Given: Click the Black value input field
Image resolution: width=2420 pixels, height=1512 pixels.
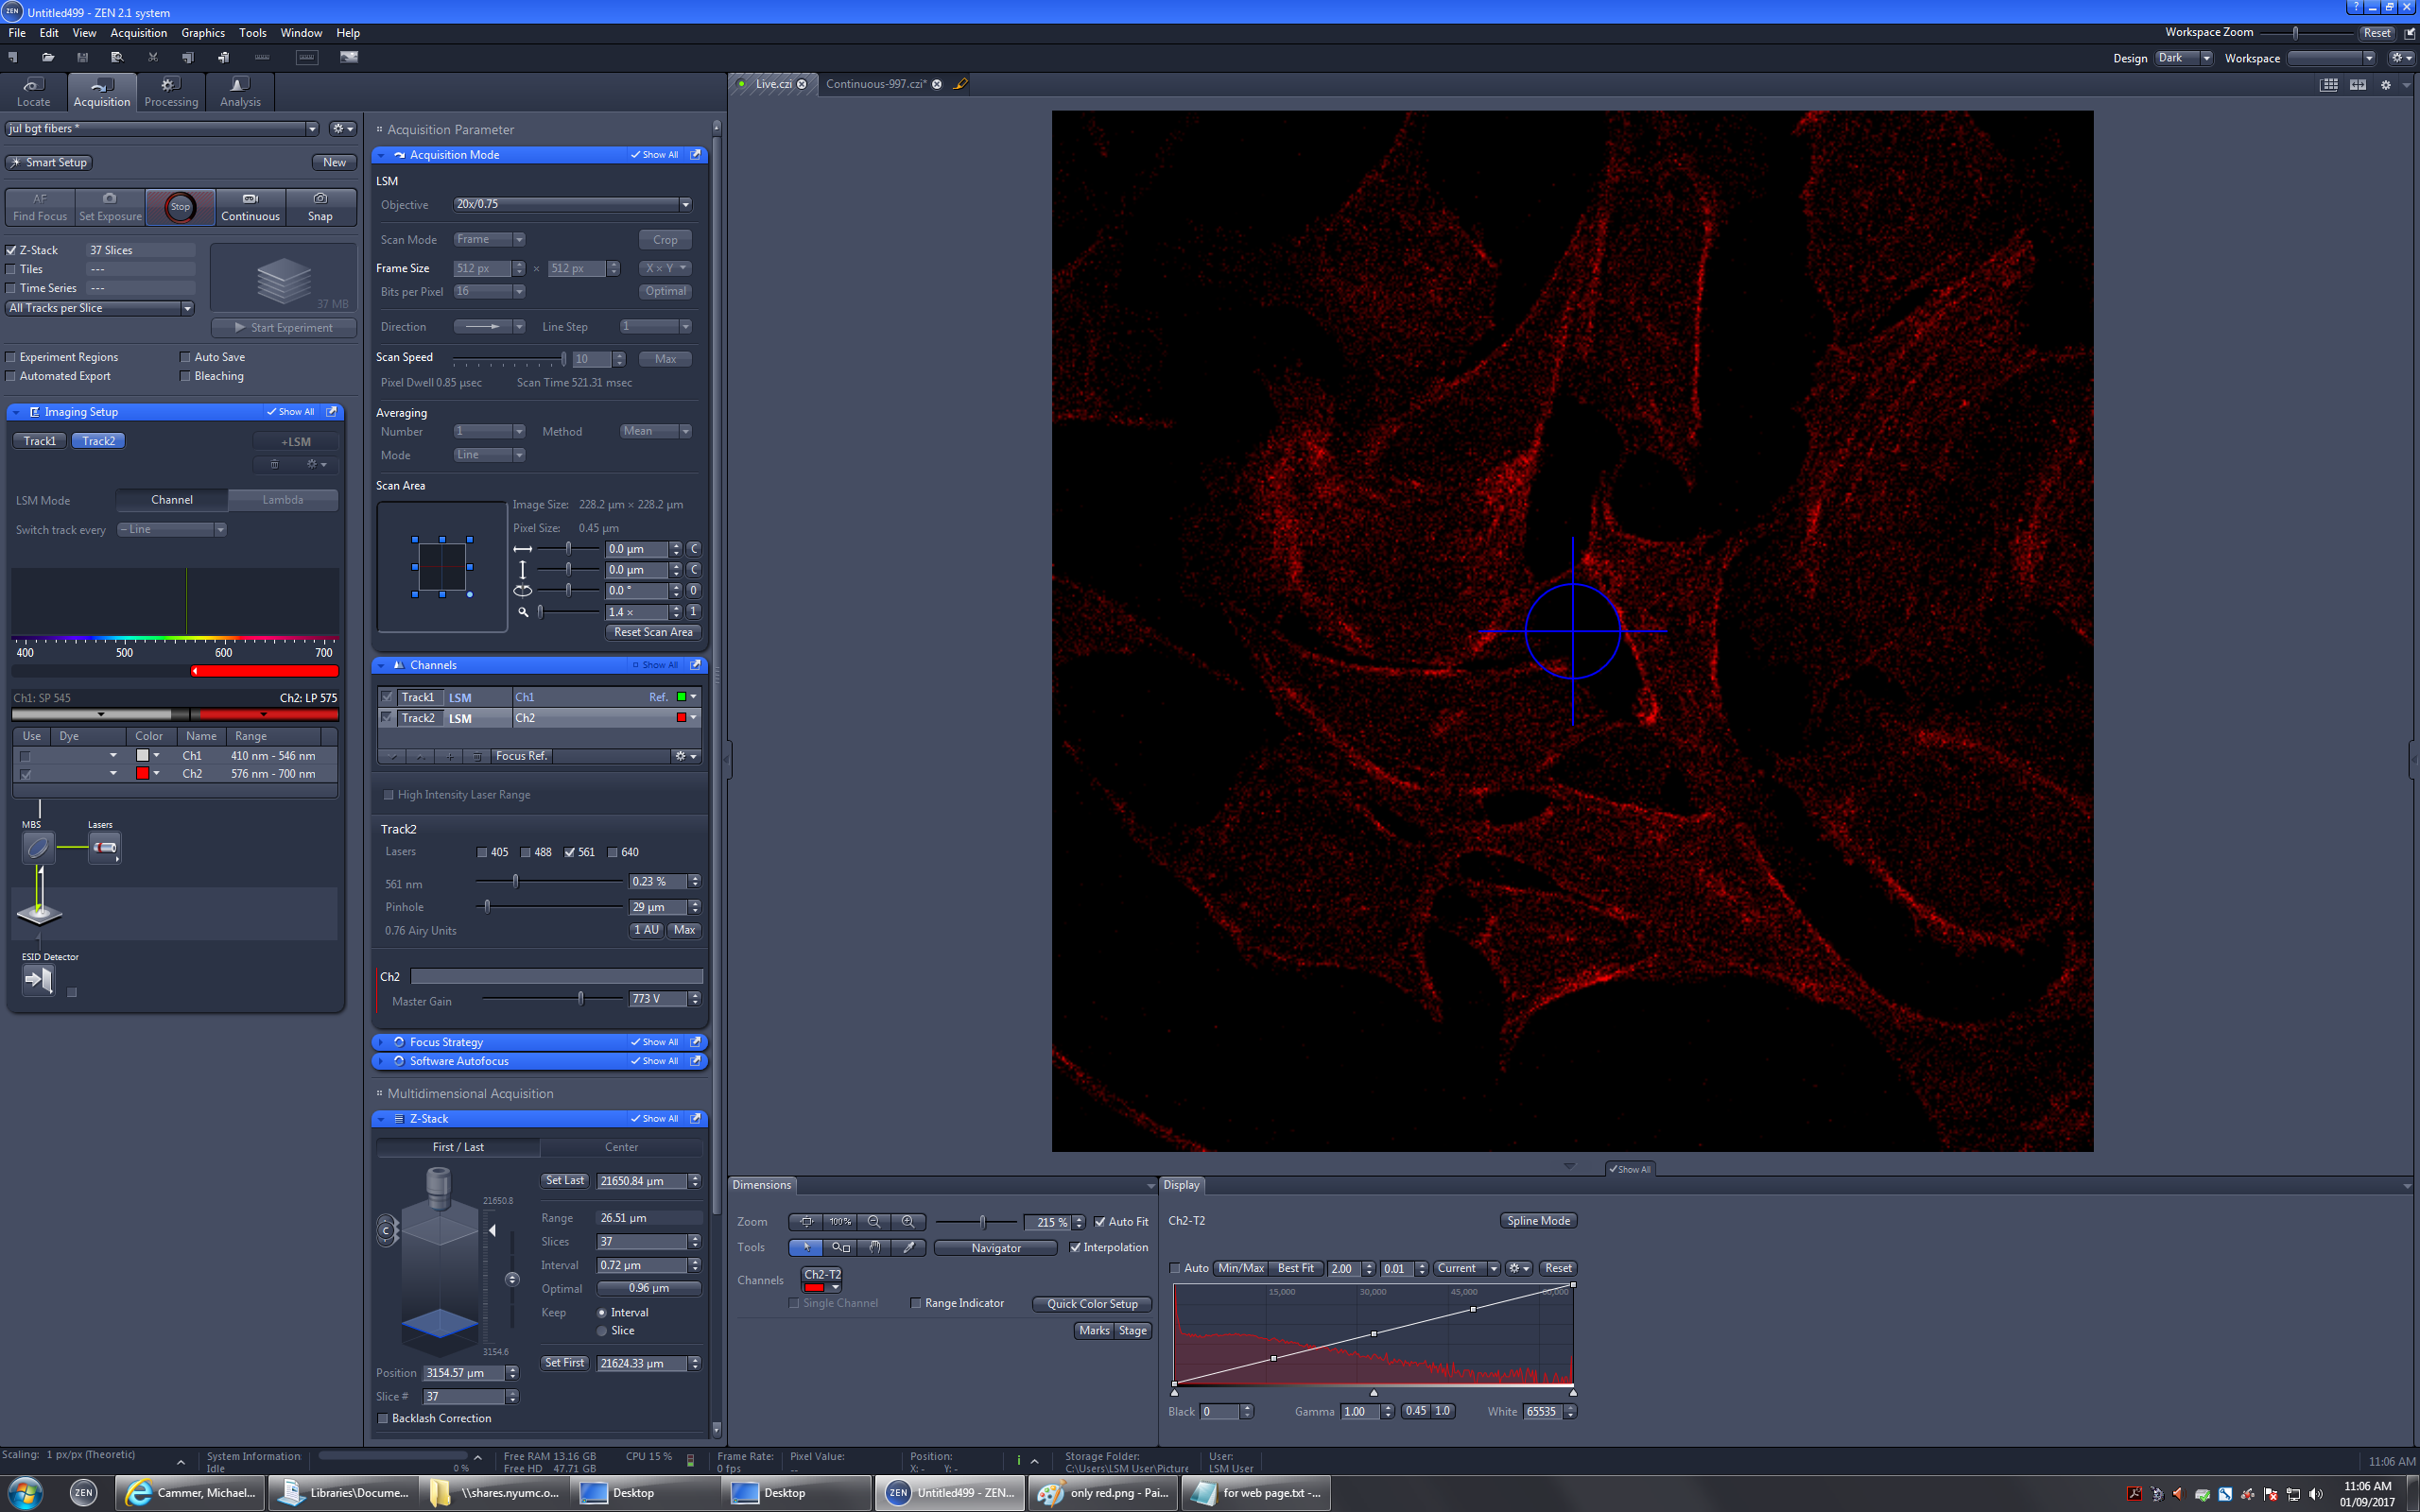Looking at the screenshot, I should point(1219,1412).
